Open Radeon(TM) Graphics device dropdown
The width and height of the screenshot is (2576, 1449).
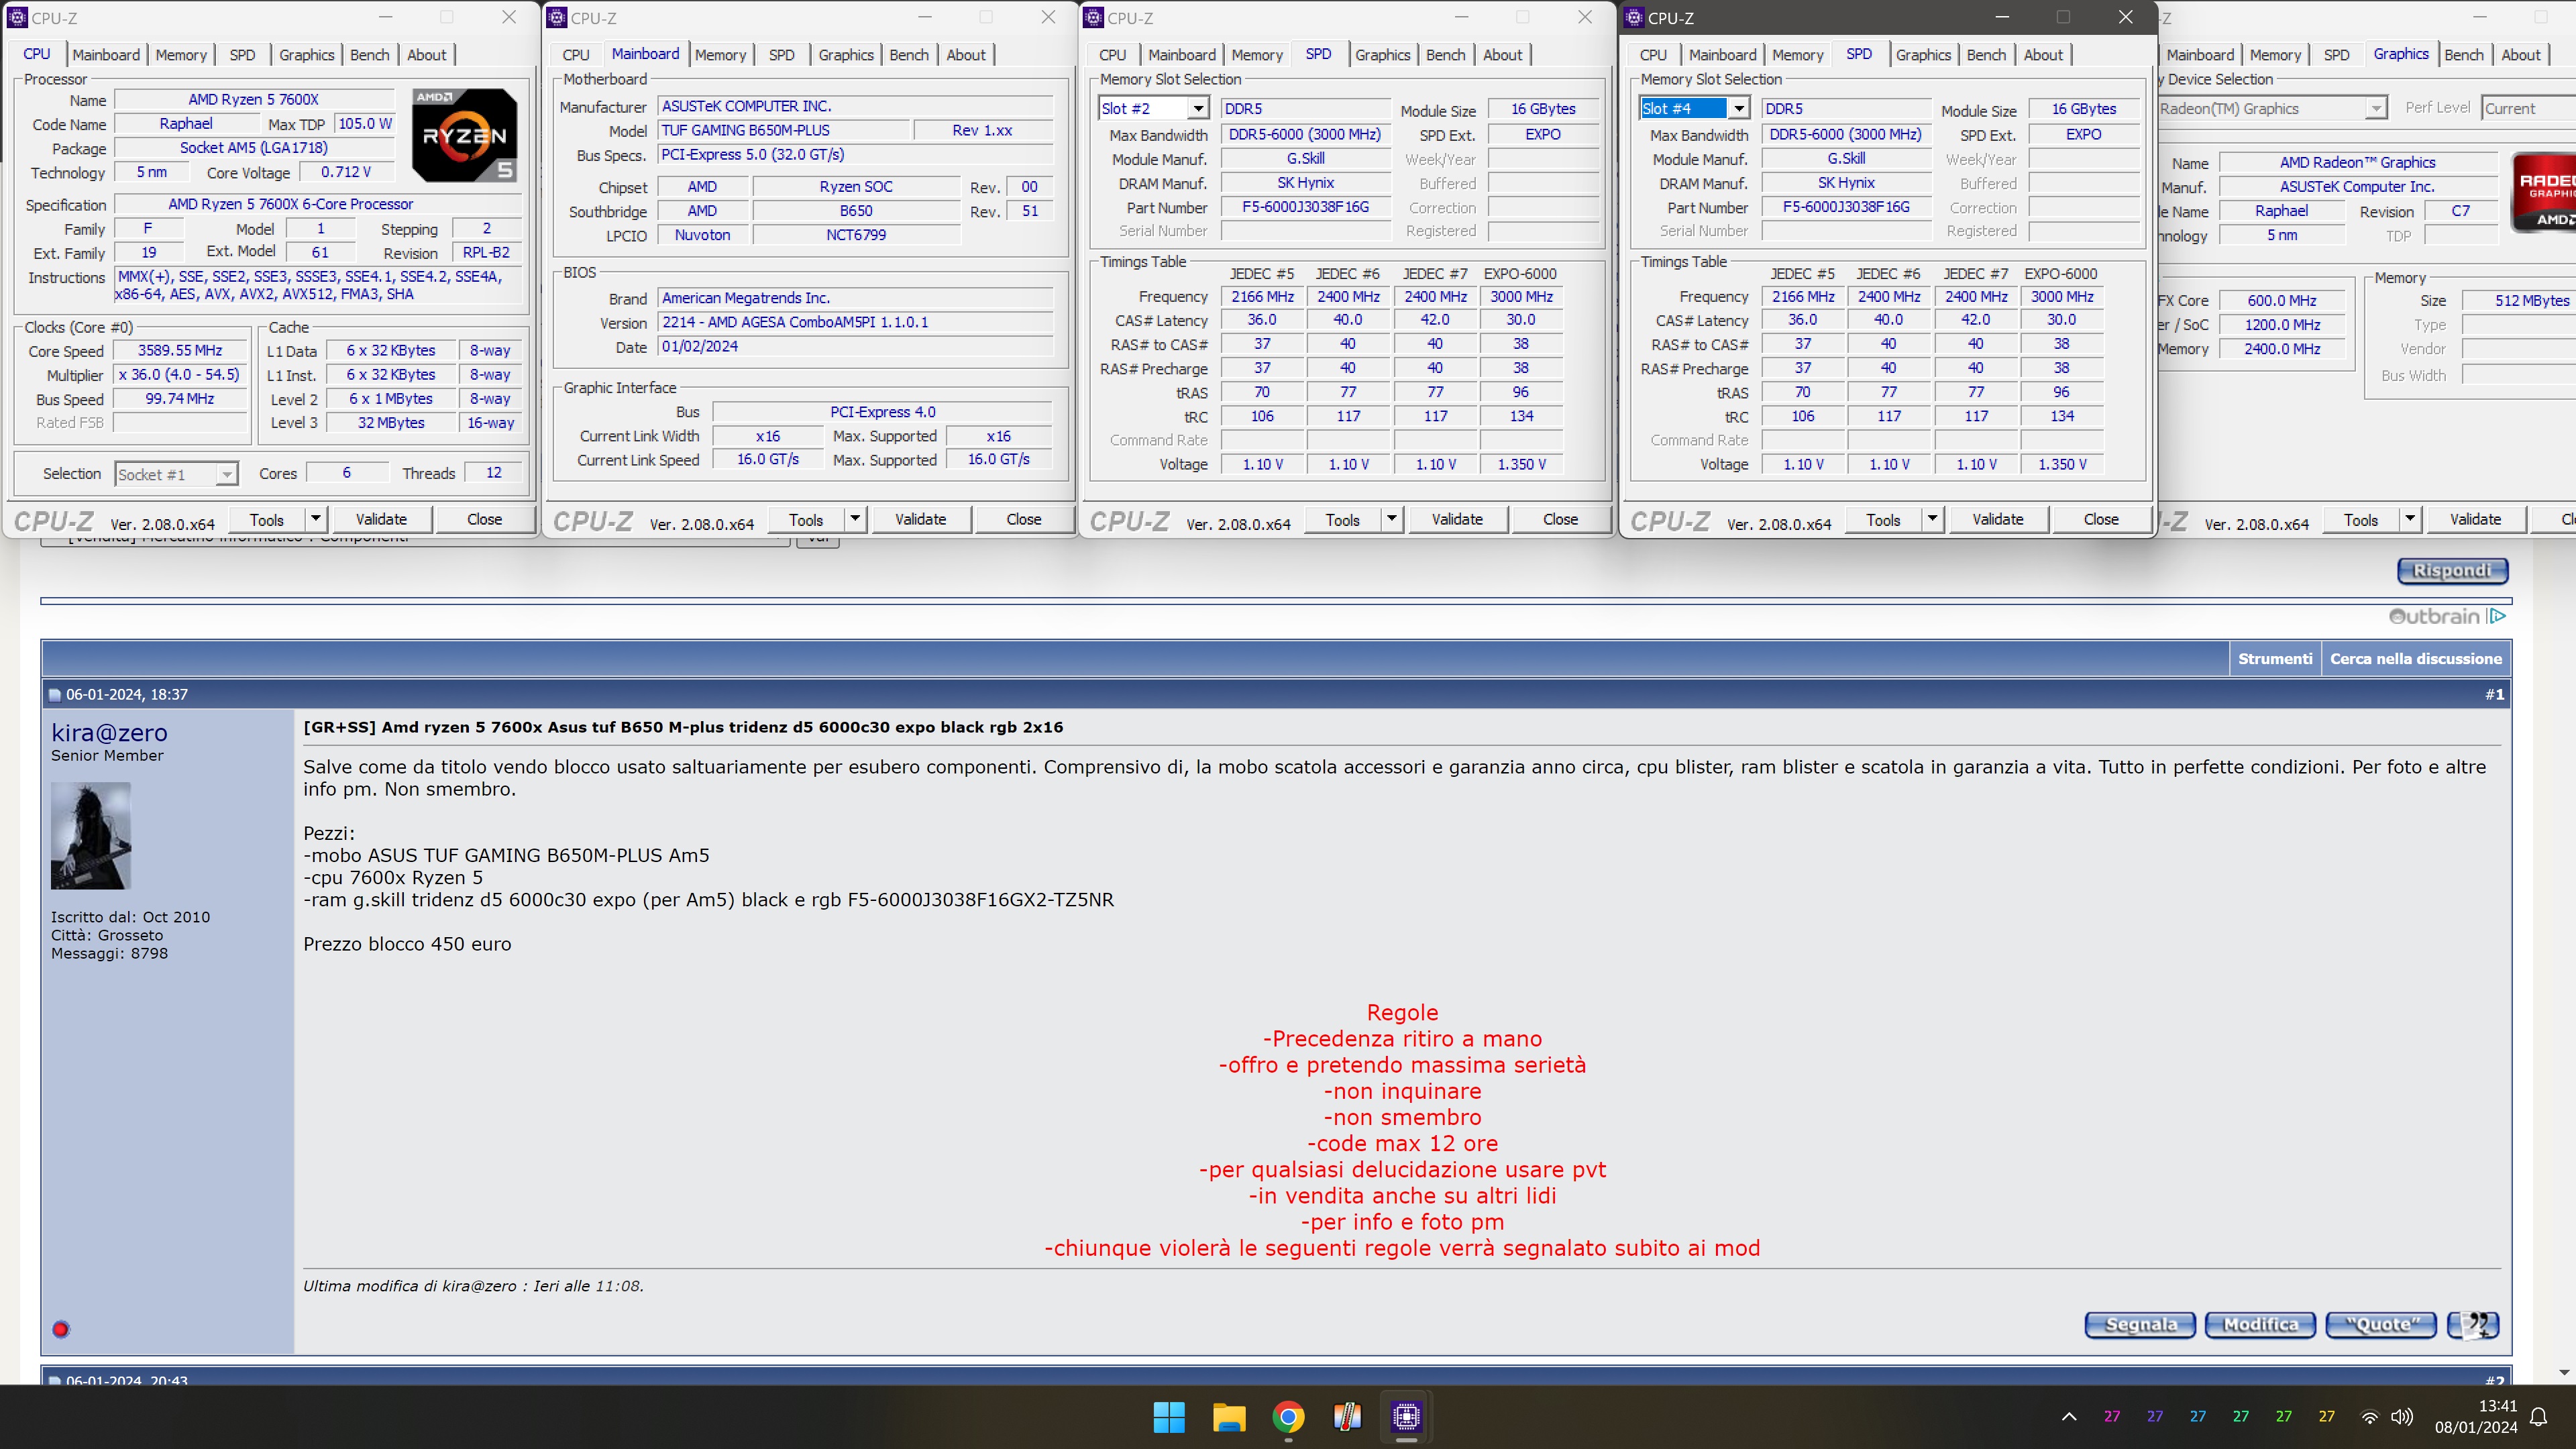coord(2272,108)
